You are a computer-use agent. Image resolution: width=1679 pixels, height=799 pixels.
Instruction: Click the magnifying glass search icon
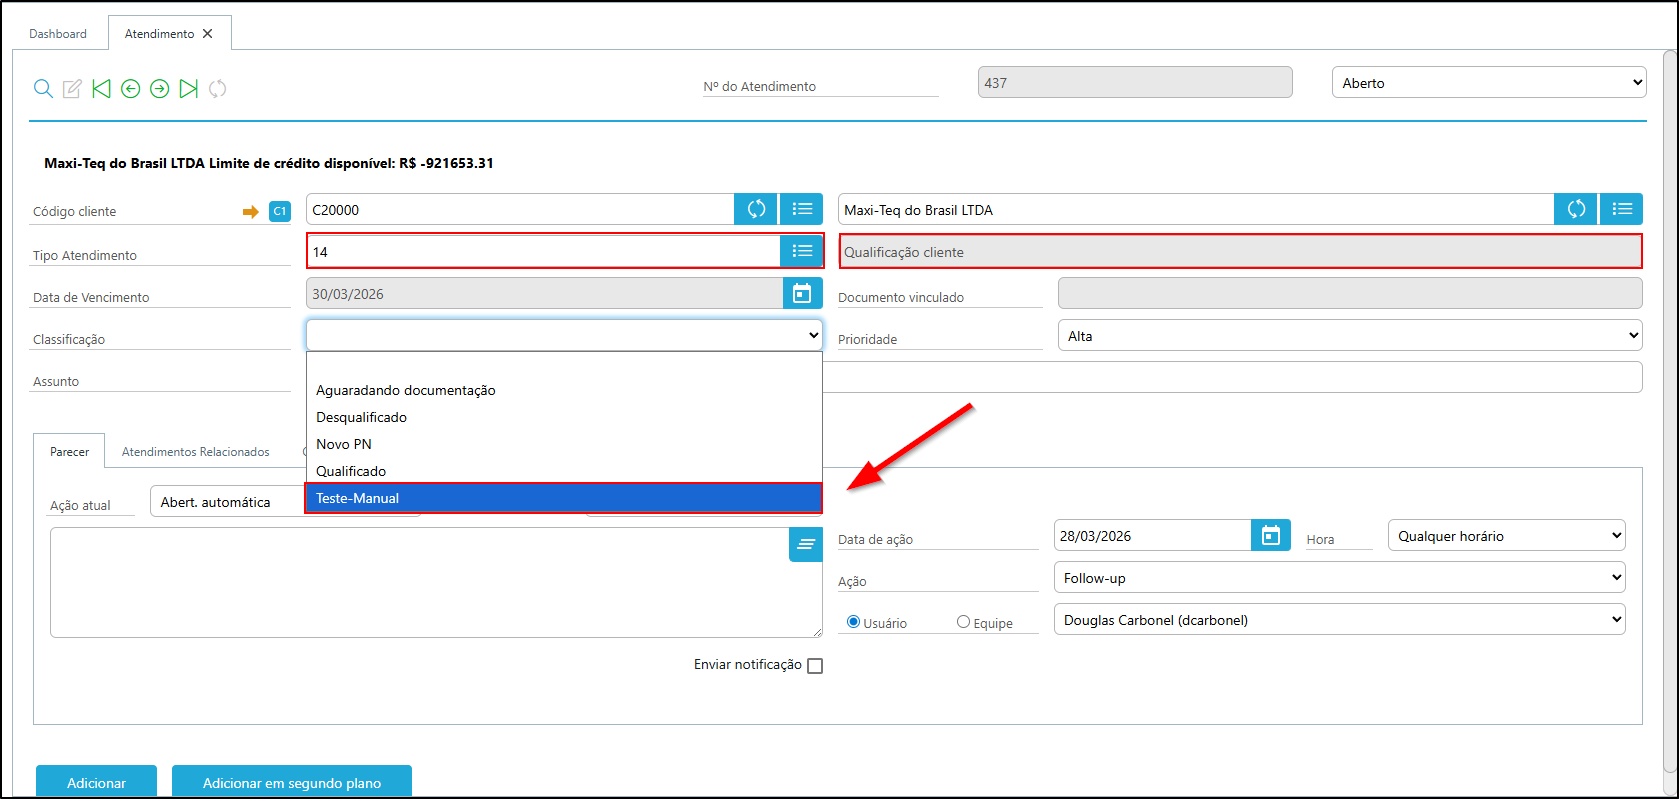43,89
